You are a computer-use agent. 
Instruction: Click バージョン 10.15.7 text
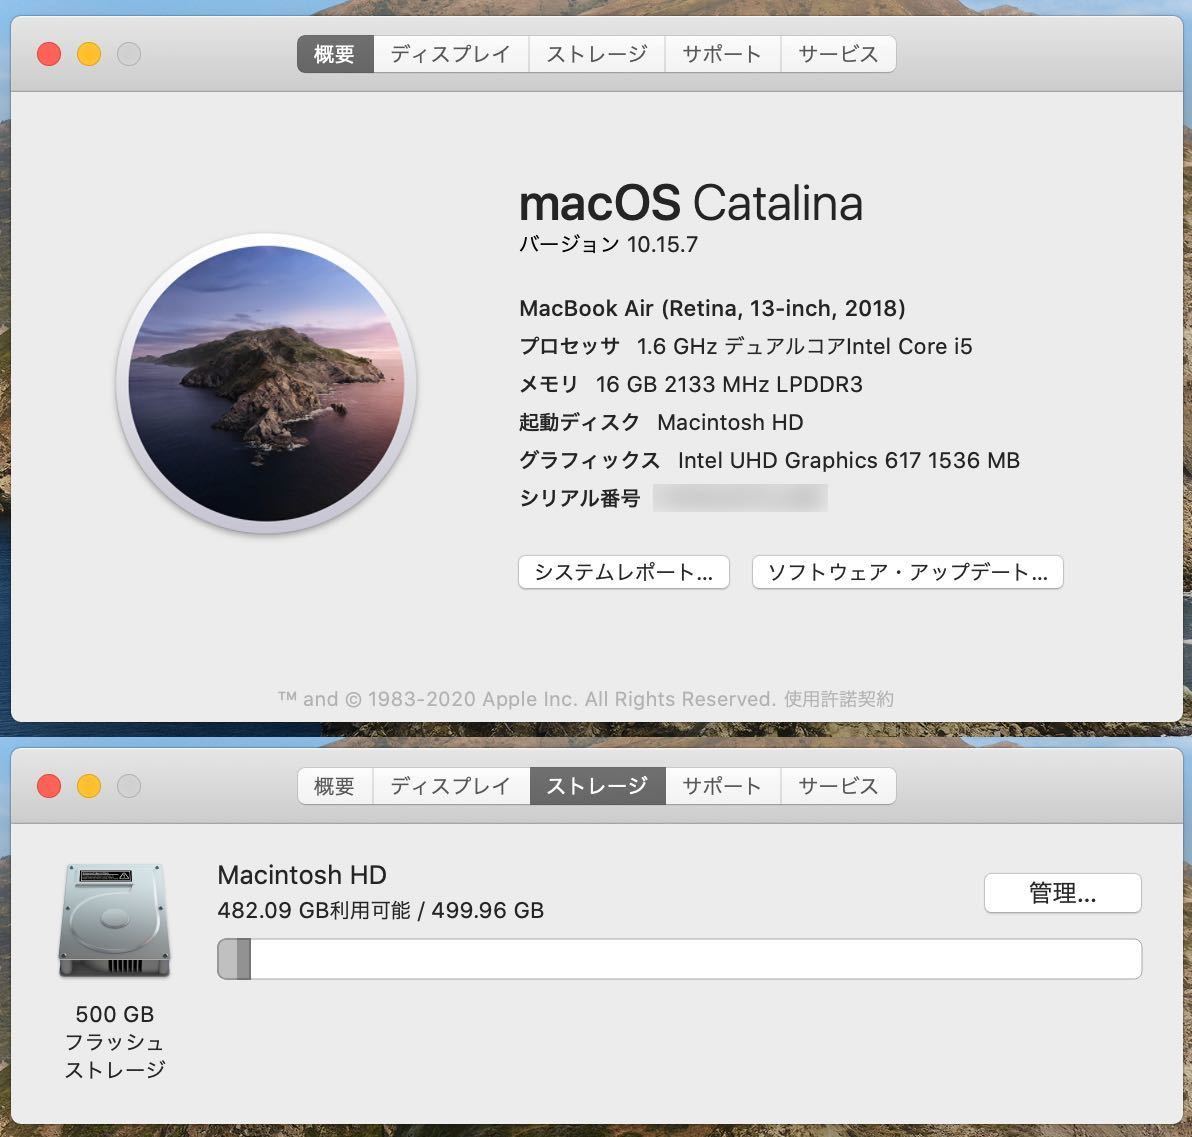[x=608, y=244]
